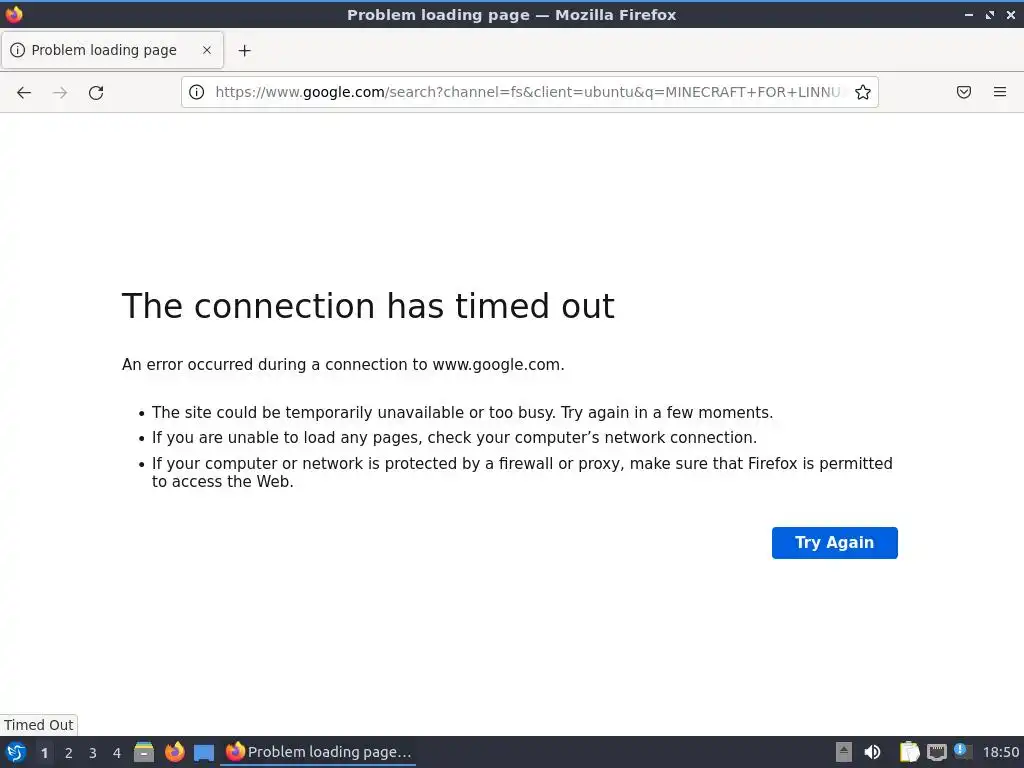1024x768 pixels.
Task: Go back to the previous page
Action: (x=24, y=93)
